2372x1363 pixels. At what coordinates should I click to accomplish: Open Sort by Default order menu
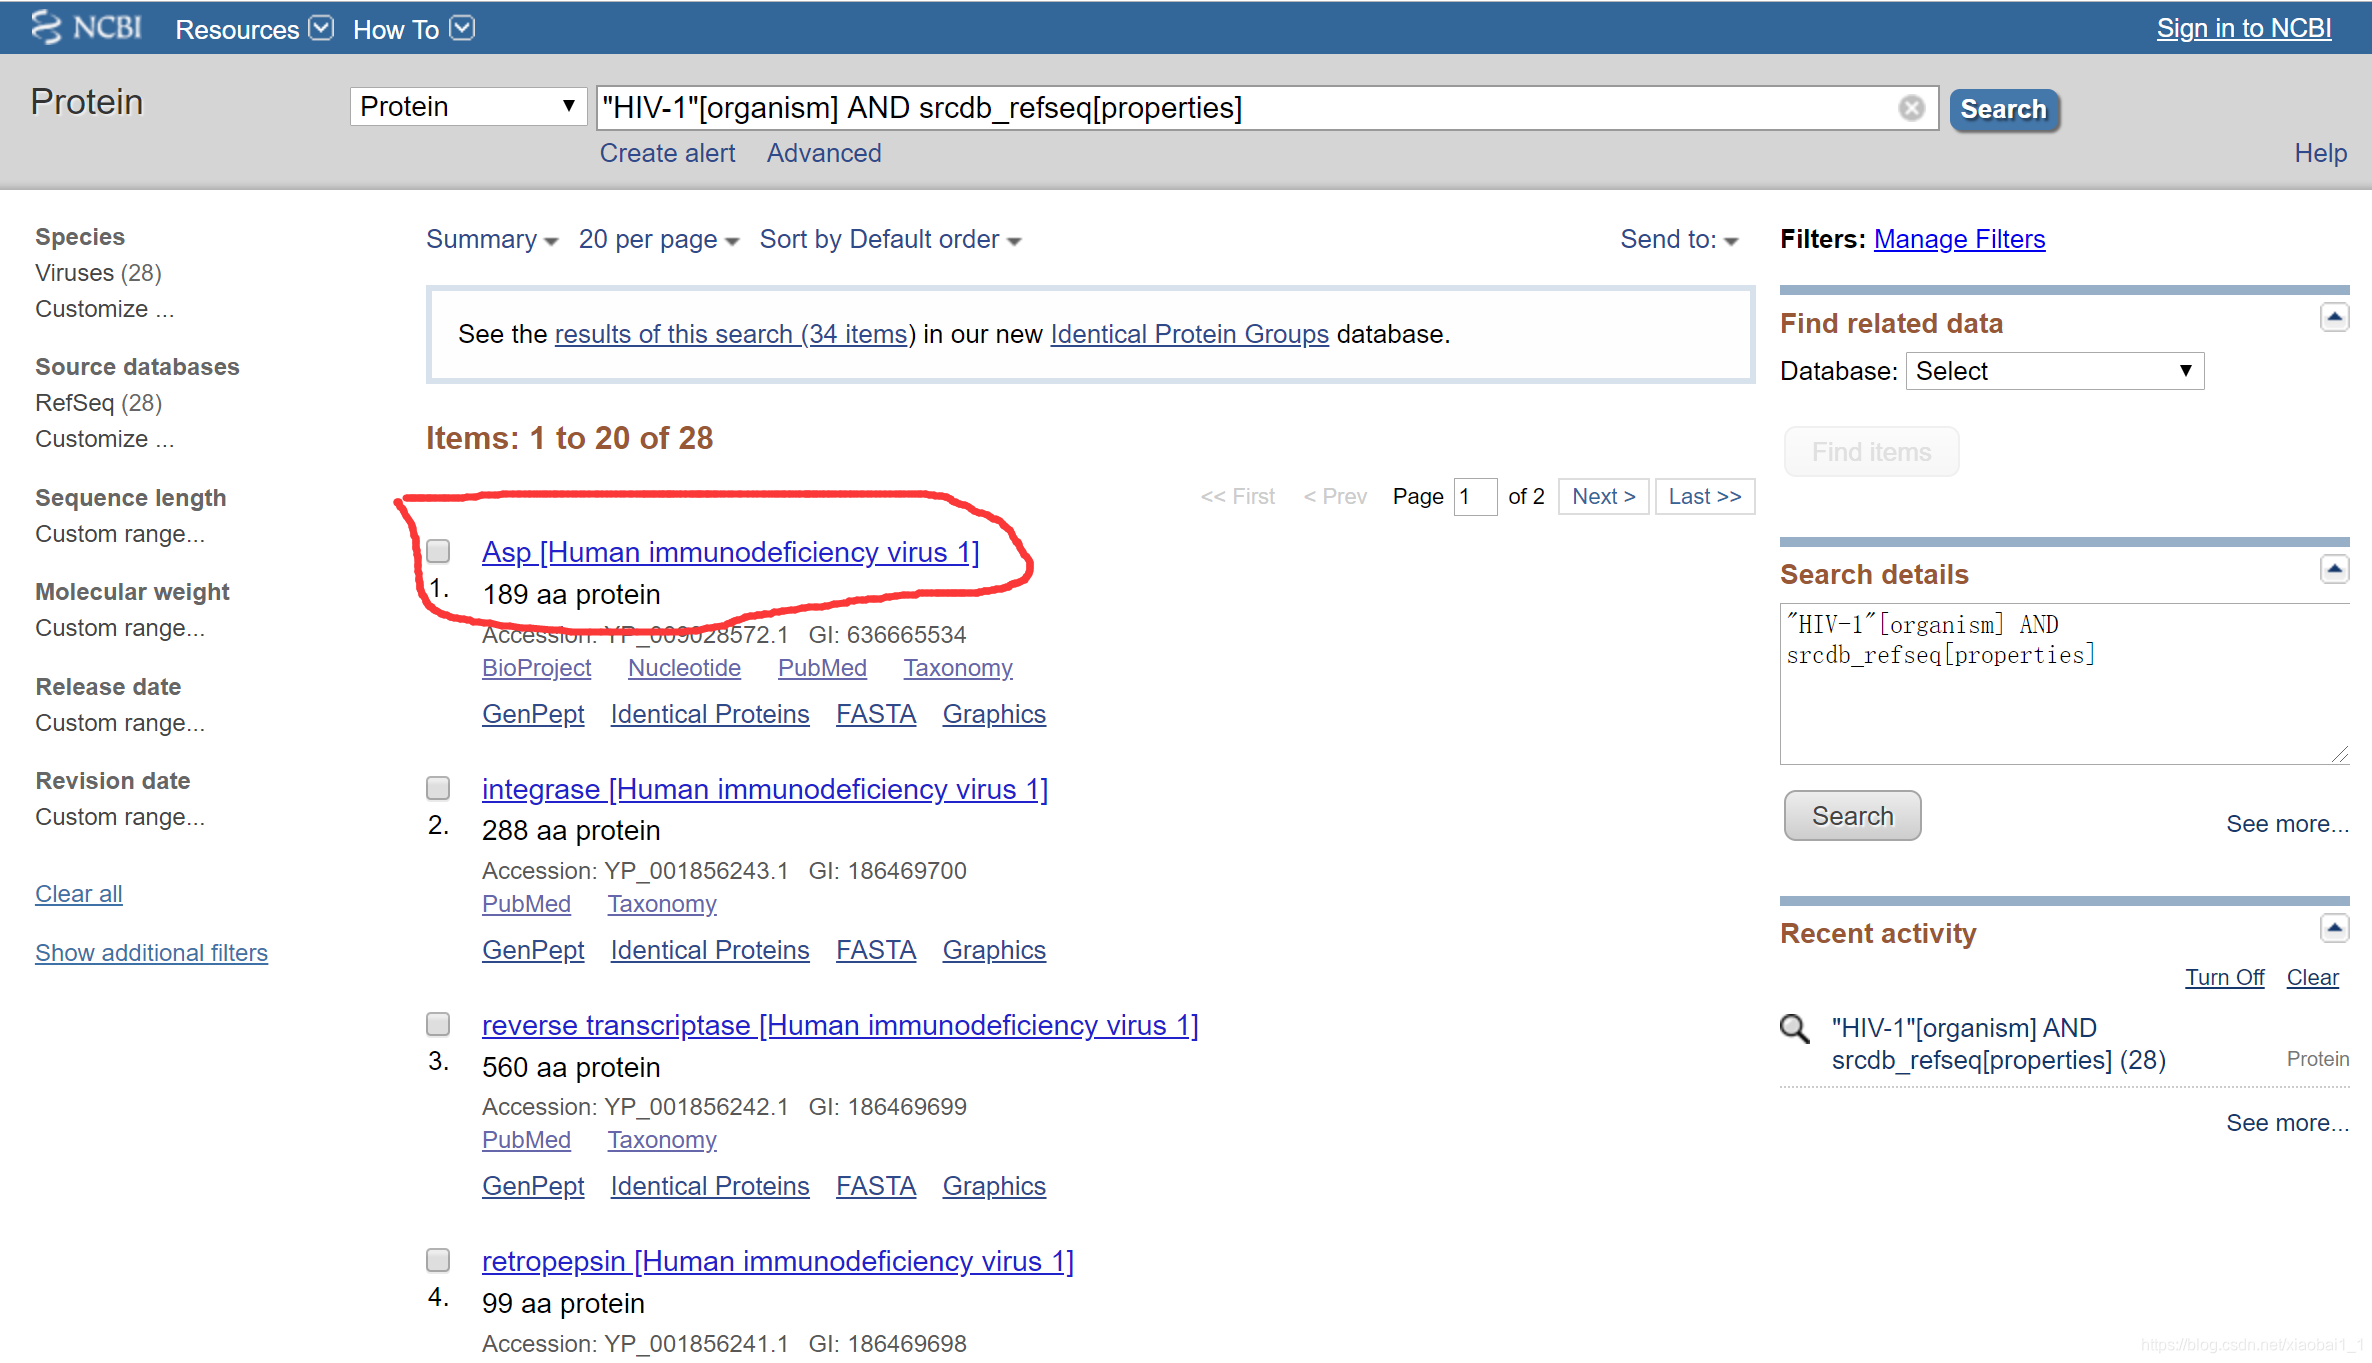pyautogui.click(x=890, y=240)
